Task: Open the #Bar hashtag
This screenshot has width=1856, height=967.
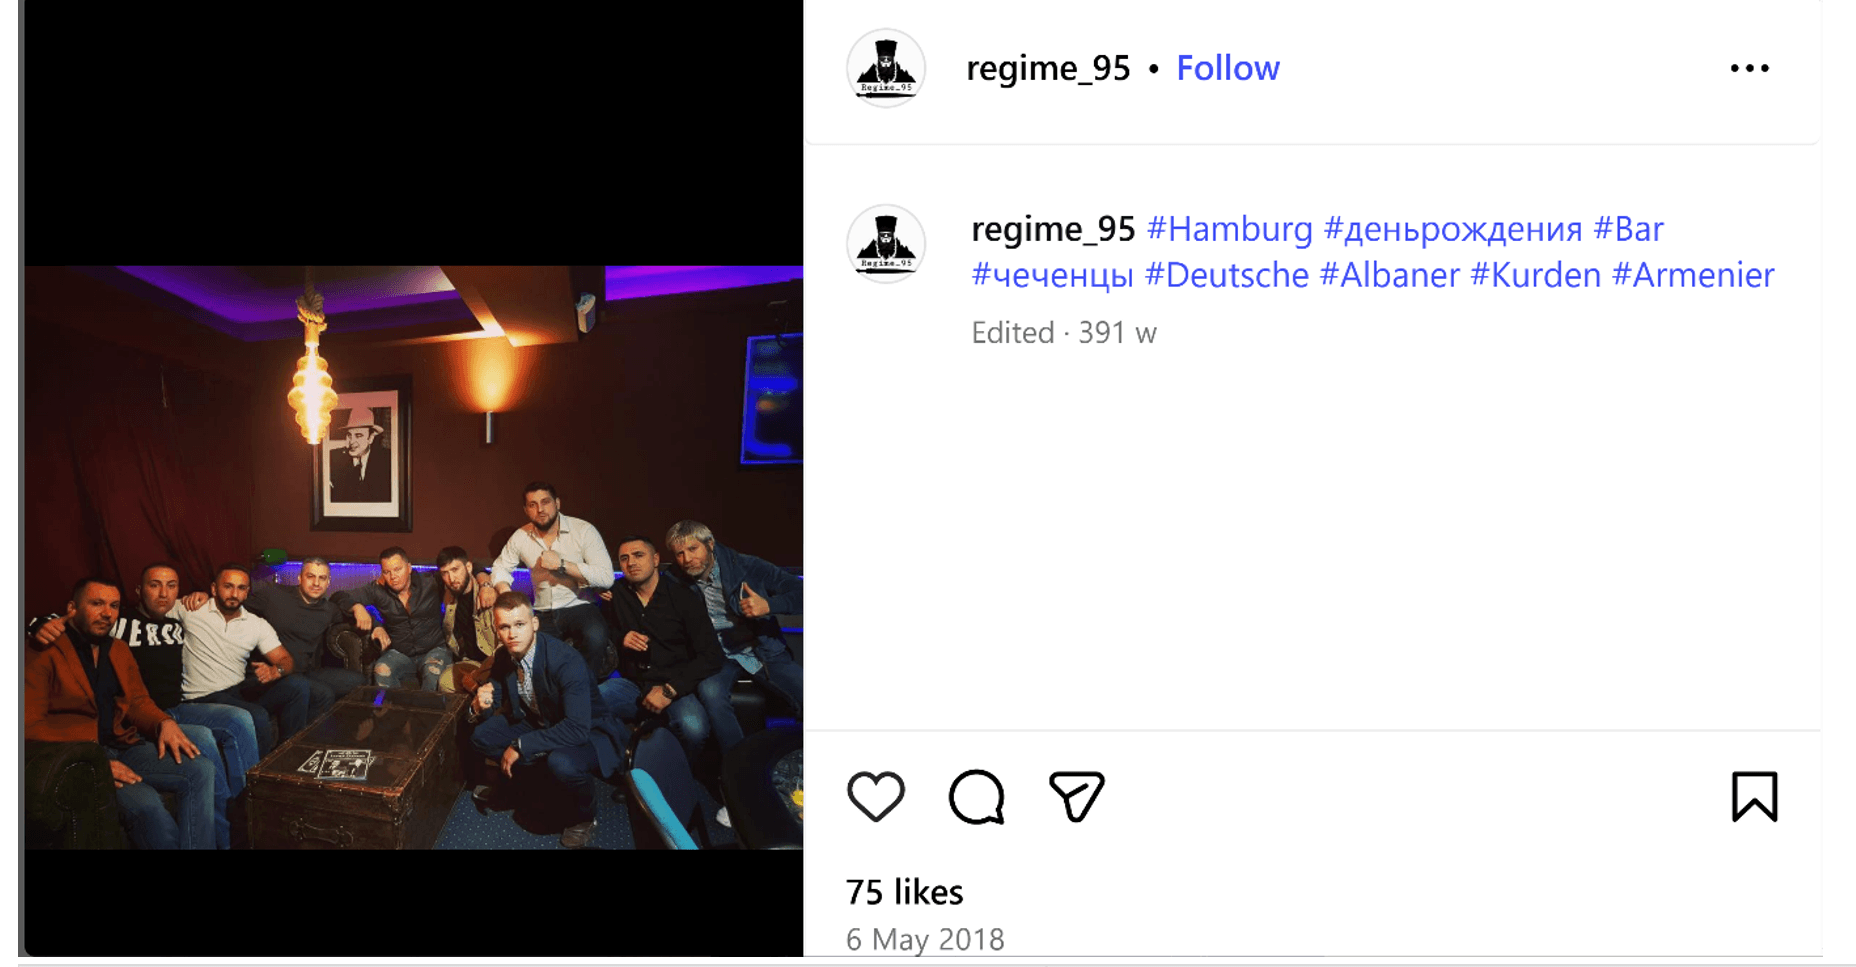Action: click(1628, 229)
